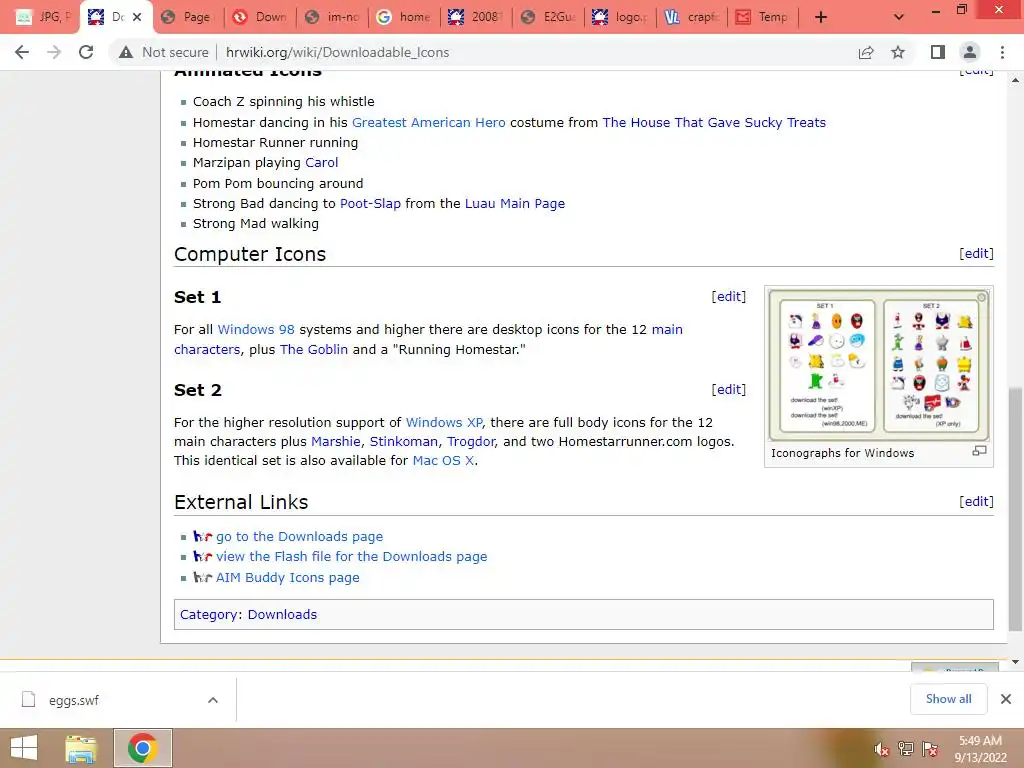Image resolution: width=1024 pixels, height=768 pixels.
Task: Switch to the E2Gu tab
Action: click(549, 17)
